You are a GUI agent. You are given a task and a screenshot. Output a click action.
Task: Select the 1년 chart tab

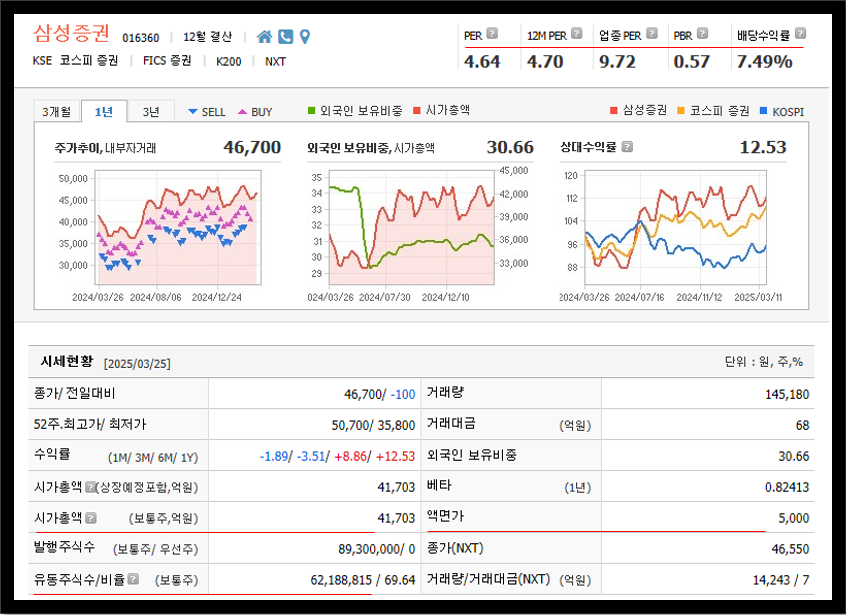[x=104, y=112]
